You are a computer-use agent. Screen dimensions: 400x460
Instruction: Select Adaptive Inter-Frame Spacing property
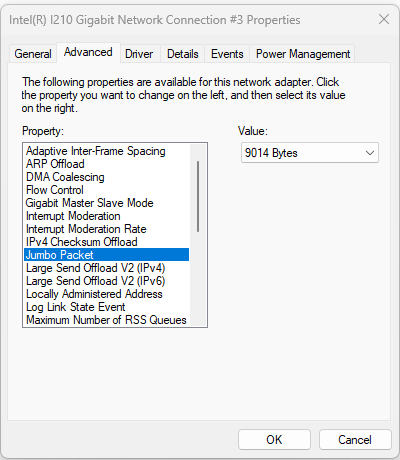coord(107,151)
